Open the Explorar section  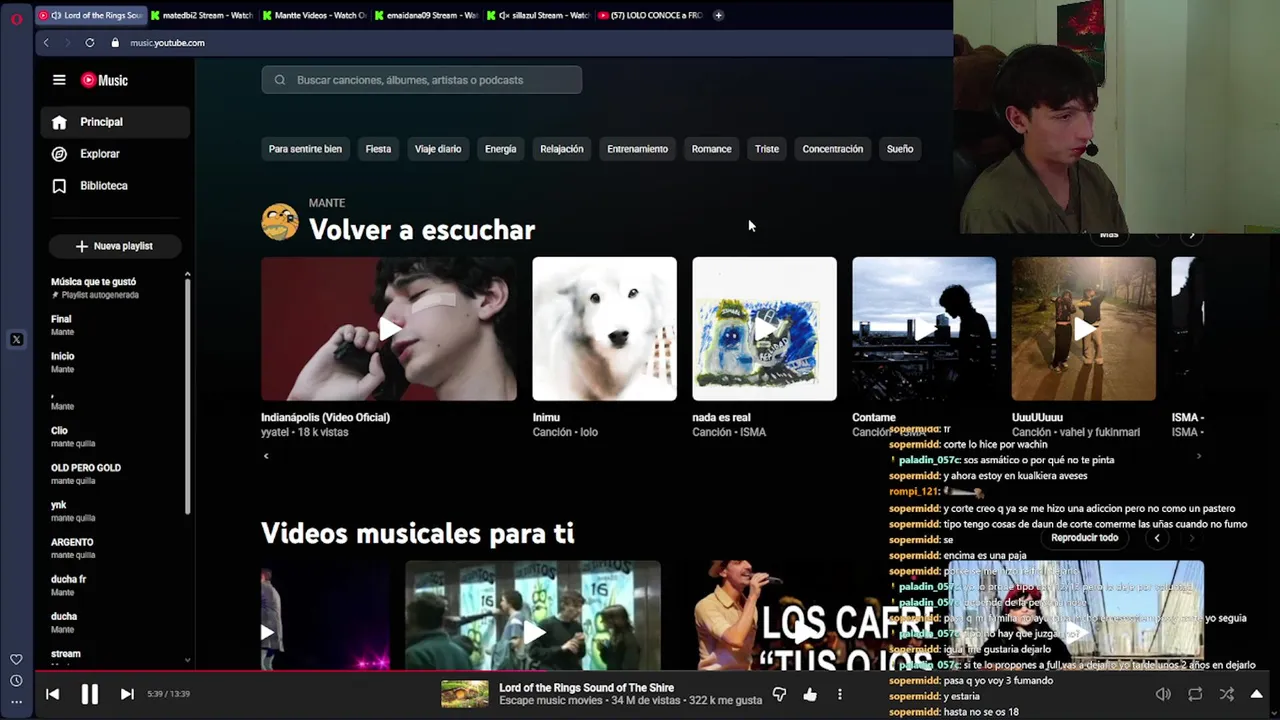pyautogui.click(x=115, y=154)
